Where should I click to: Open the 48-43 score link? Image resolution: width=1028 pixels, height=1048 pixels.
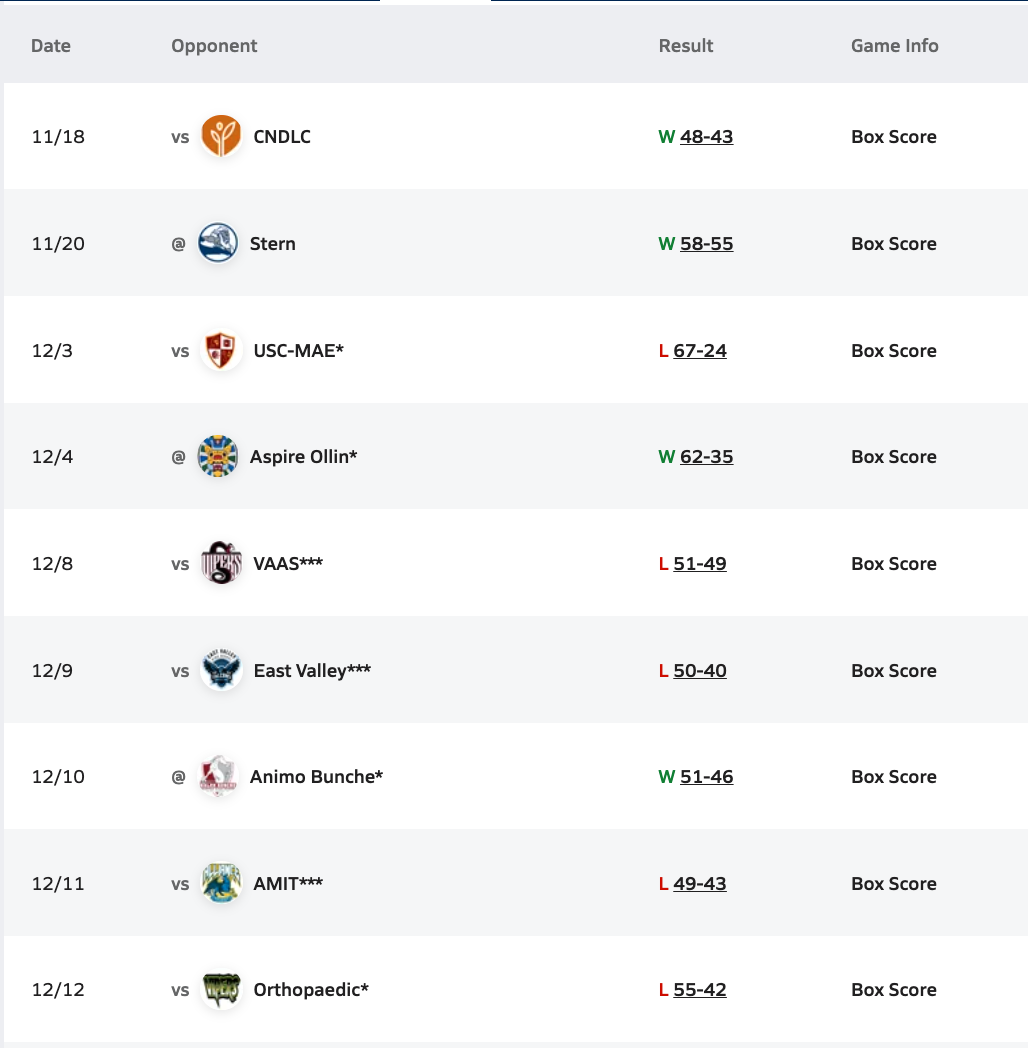tap(706, 137)
